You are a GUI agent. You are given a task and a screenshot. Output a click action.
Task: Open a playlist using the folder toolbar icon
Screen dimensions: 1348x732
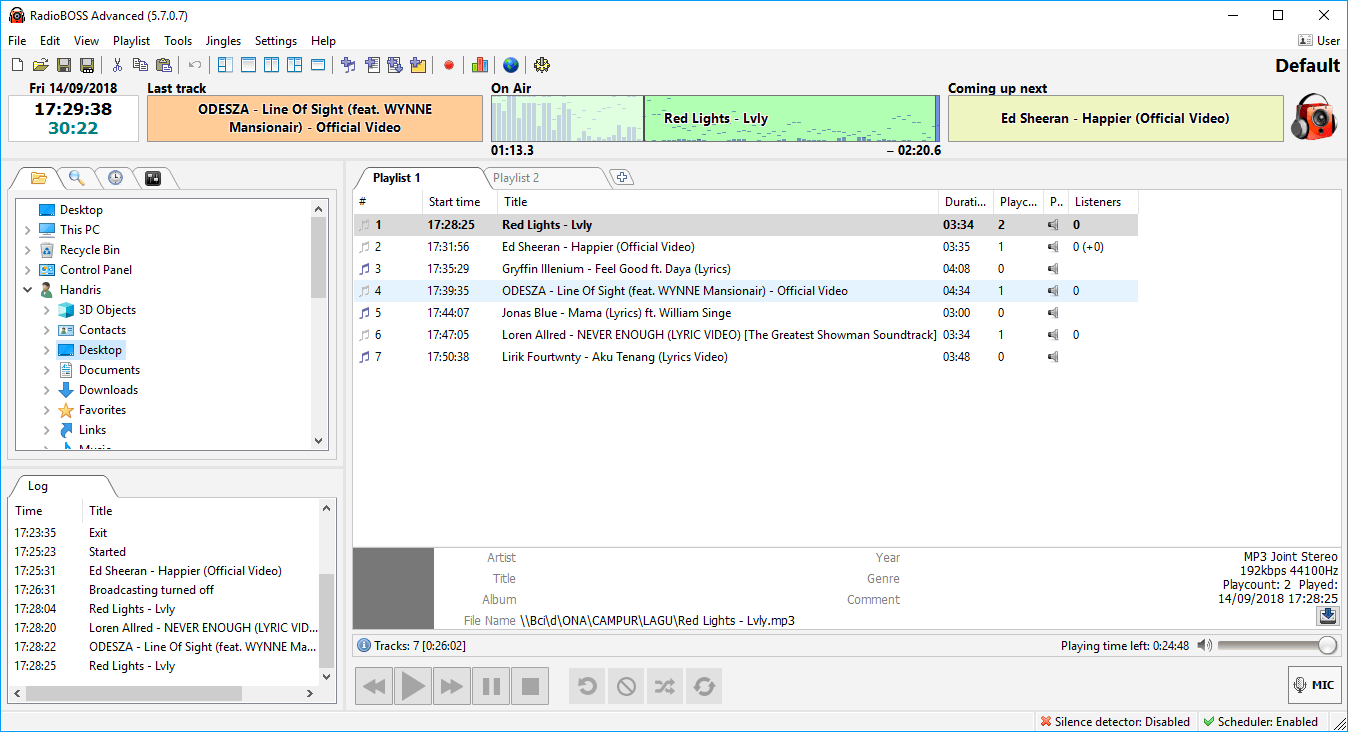40,65
